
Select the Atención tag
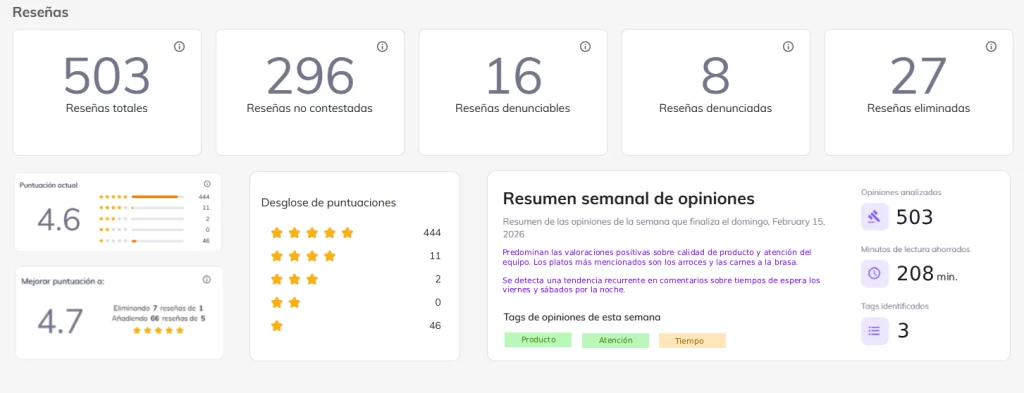coord(615,340)
